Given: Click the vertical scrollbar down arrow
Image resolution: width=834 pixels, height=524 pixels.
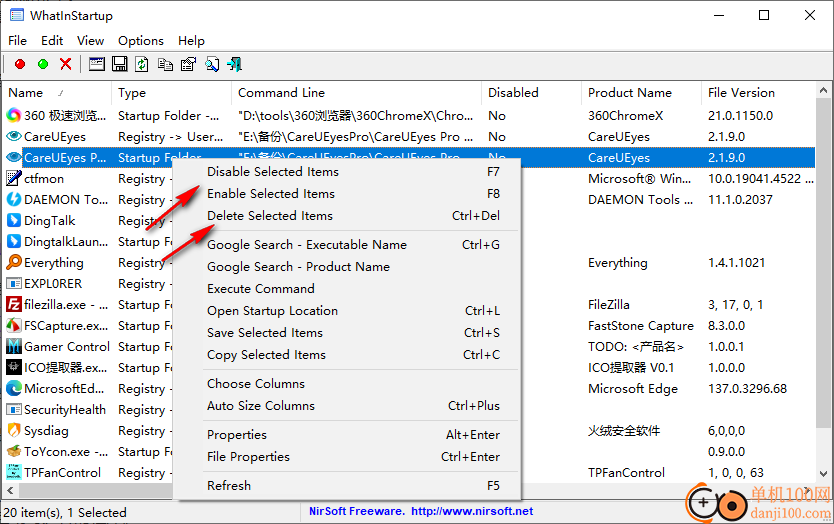Looking at the screenshot, I should click(823, 473).
